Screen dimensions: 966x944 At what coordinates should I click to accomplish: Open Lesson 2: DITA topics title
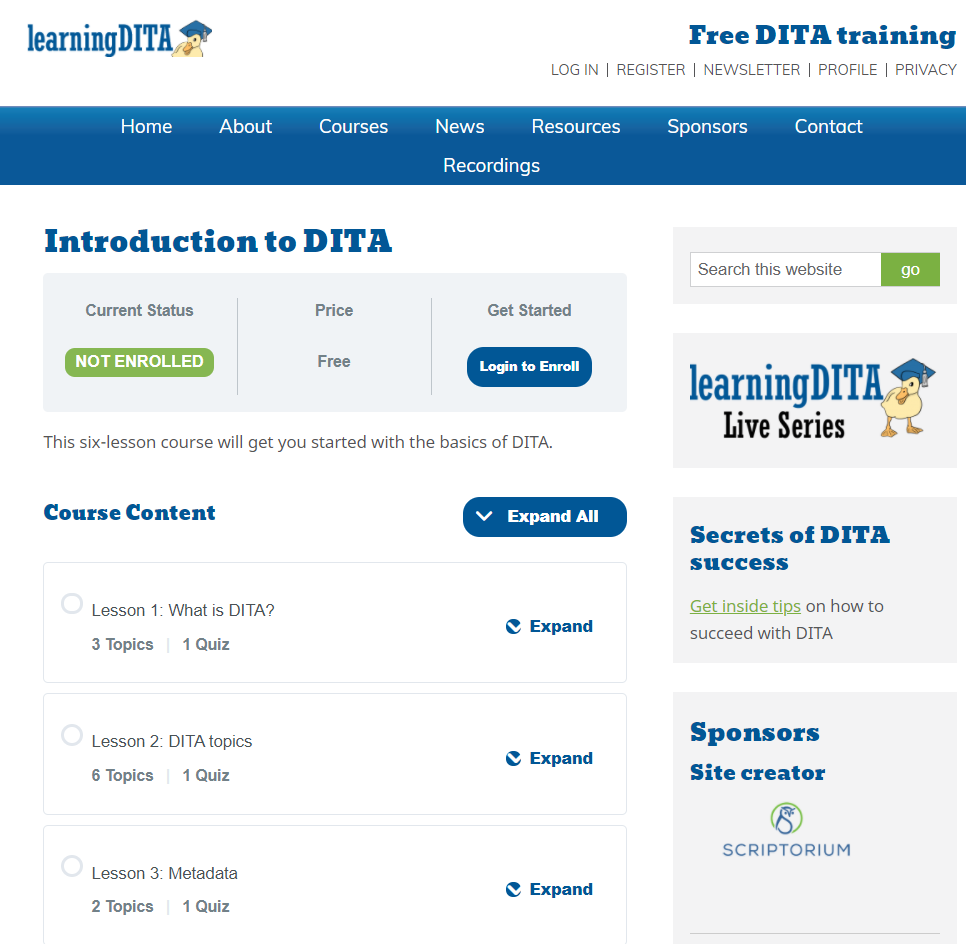[x=172, y=741]
